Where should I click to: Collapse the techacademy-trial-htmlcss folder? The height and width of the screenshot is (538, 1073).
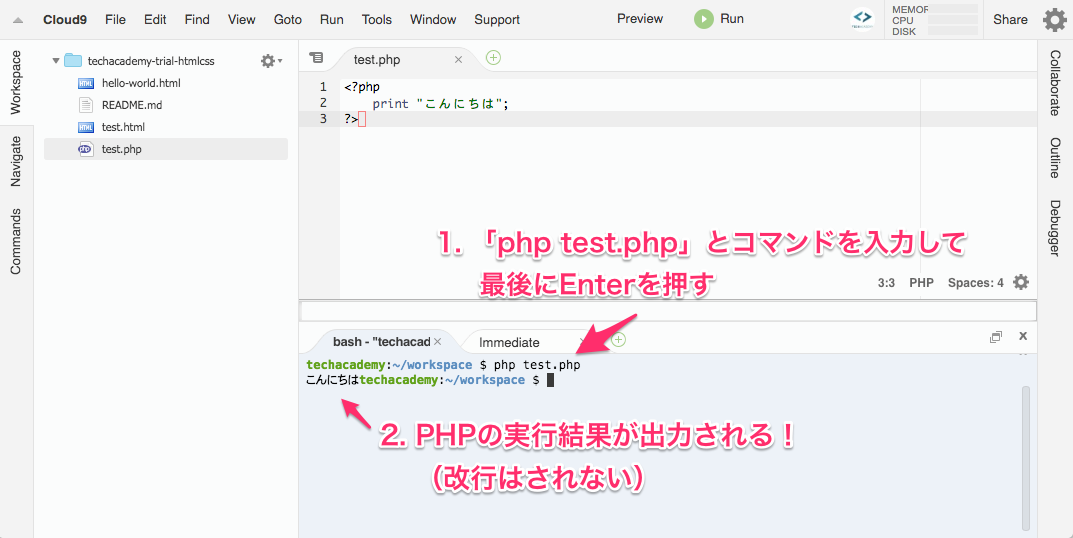click(56, 61)
